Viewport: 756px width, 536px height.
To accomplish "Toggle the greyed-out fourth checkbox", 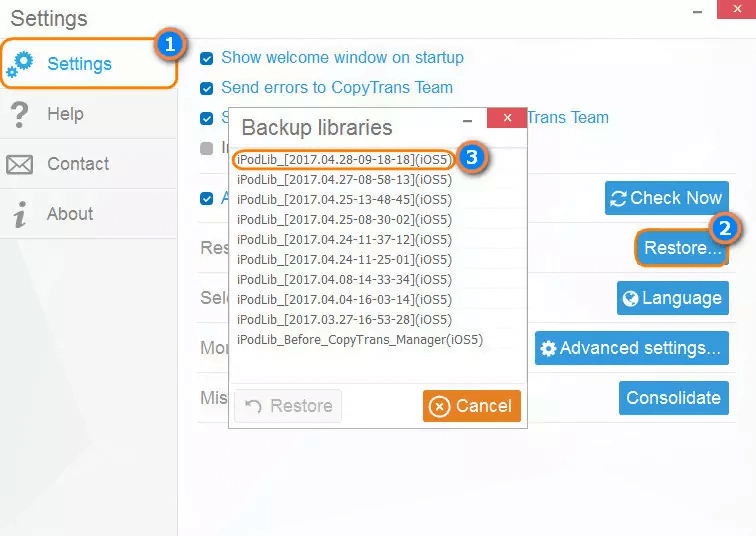I will tap(206, 148).
